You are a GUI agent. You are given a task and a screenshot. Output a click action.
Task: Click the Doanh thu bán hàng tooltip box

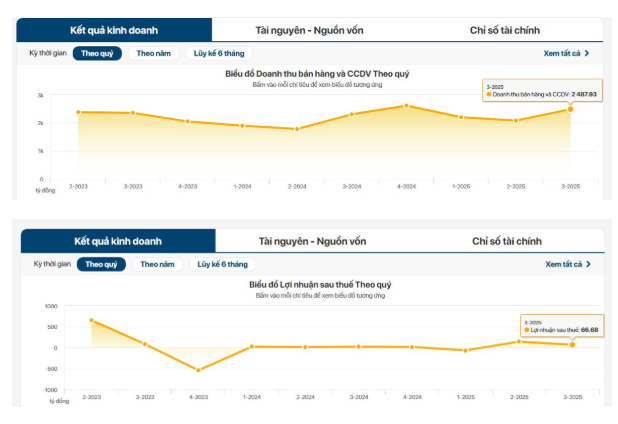(540, 91)
